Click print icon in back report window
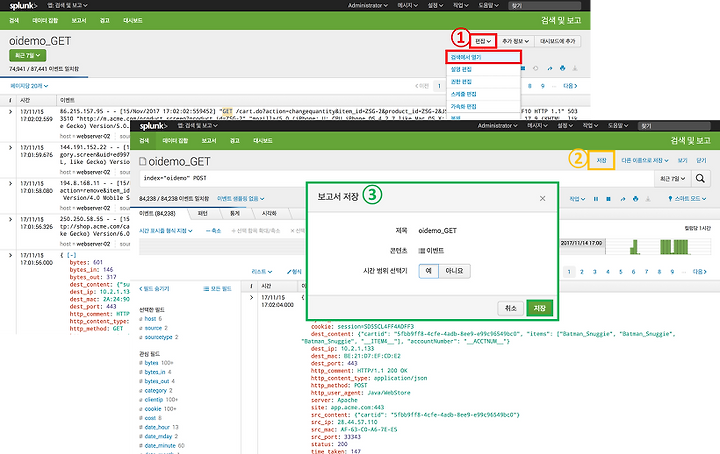 (562, 68)
